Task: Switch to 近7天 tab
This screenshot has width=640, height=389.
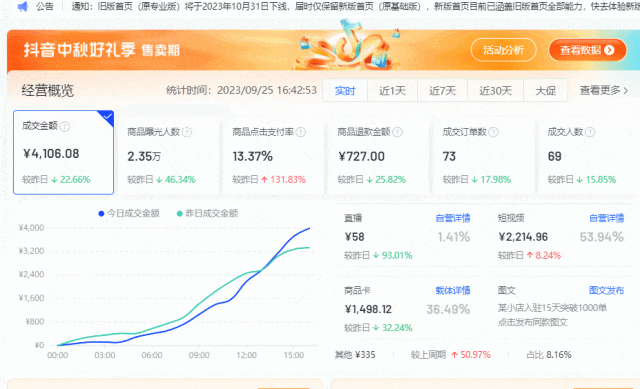Action: click(x=442, y=91)
